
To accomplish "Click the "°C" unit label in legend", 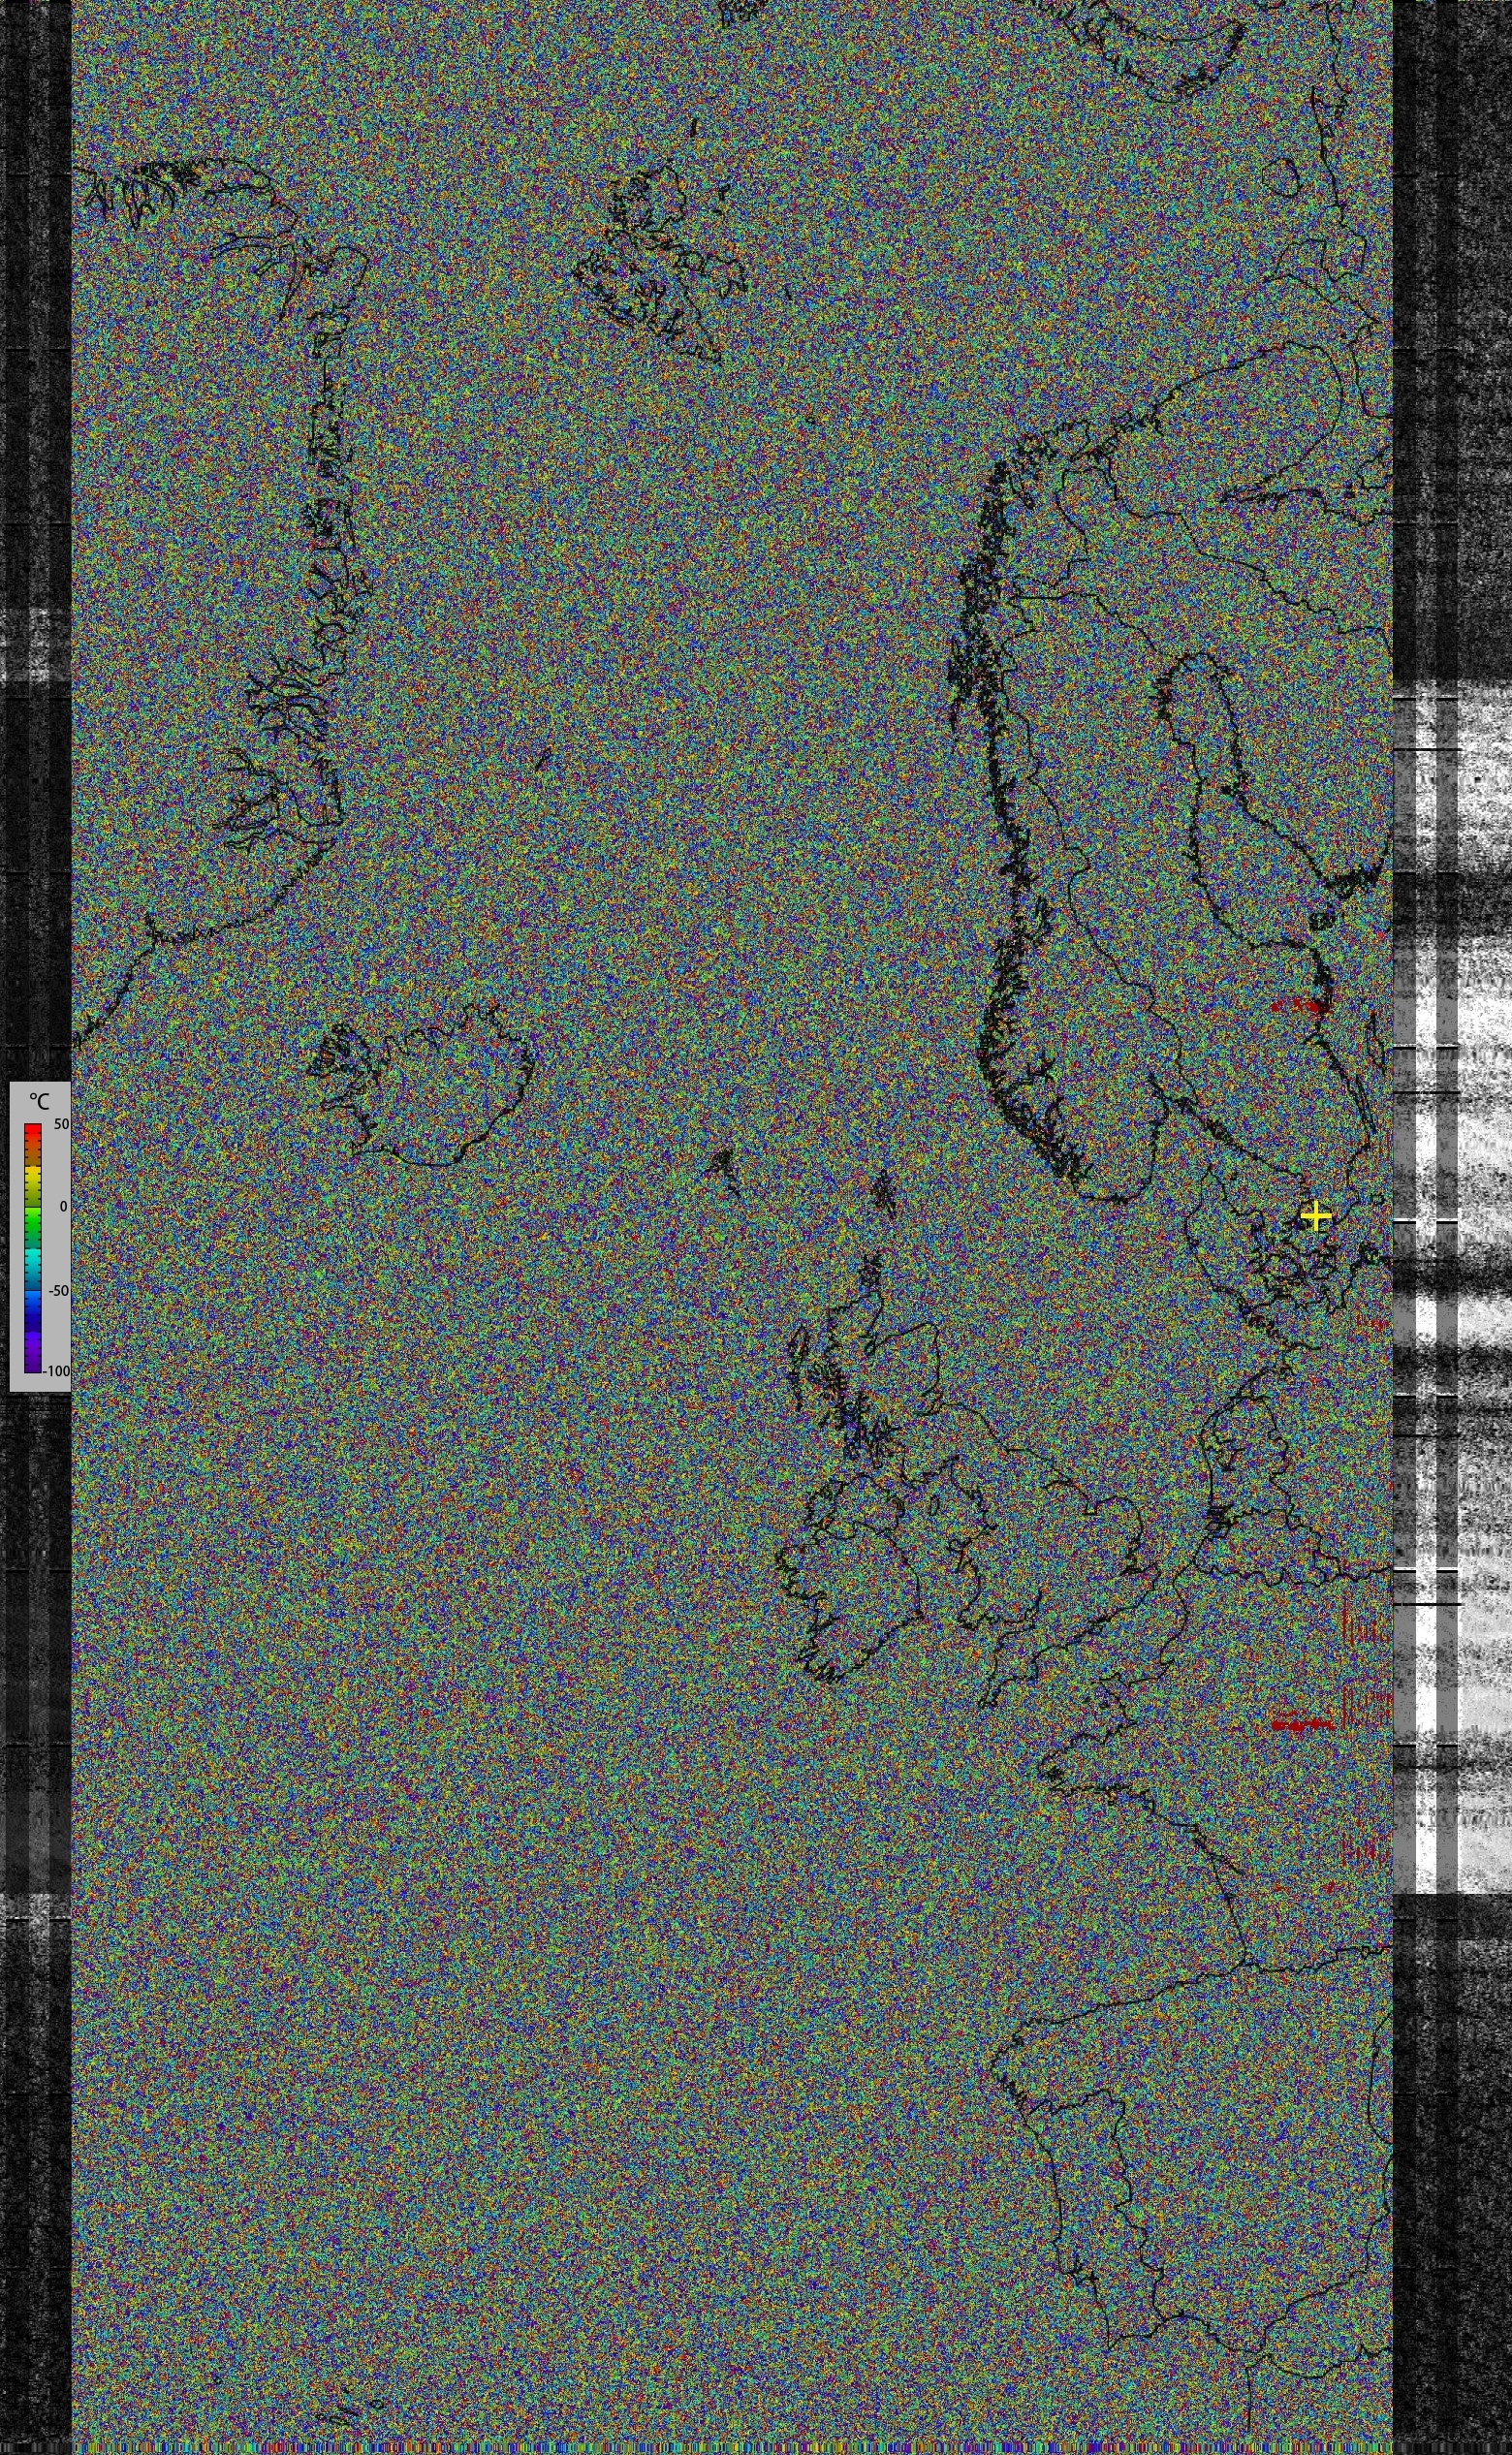I will 39,1101.
